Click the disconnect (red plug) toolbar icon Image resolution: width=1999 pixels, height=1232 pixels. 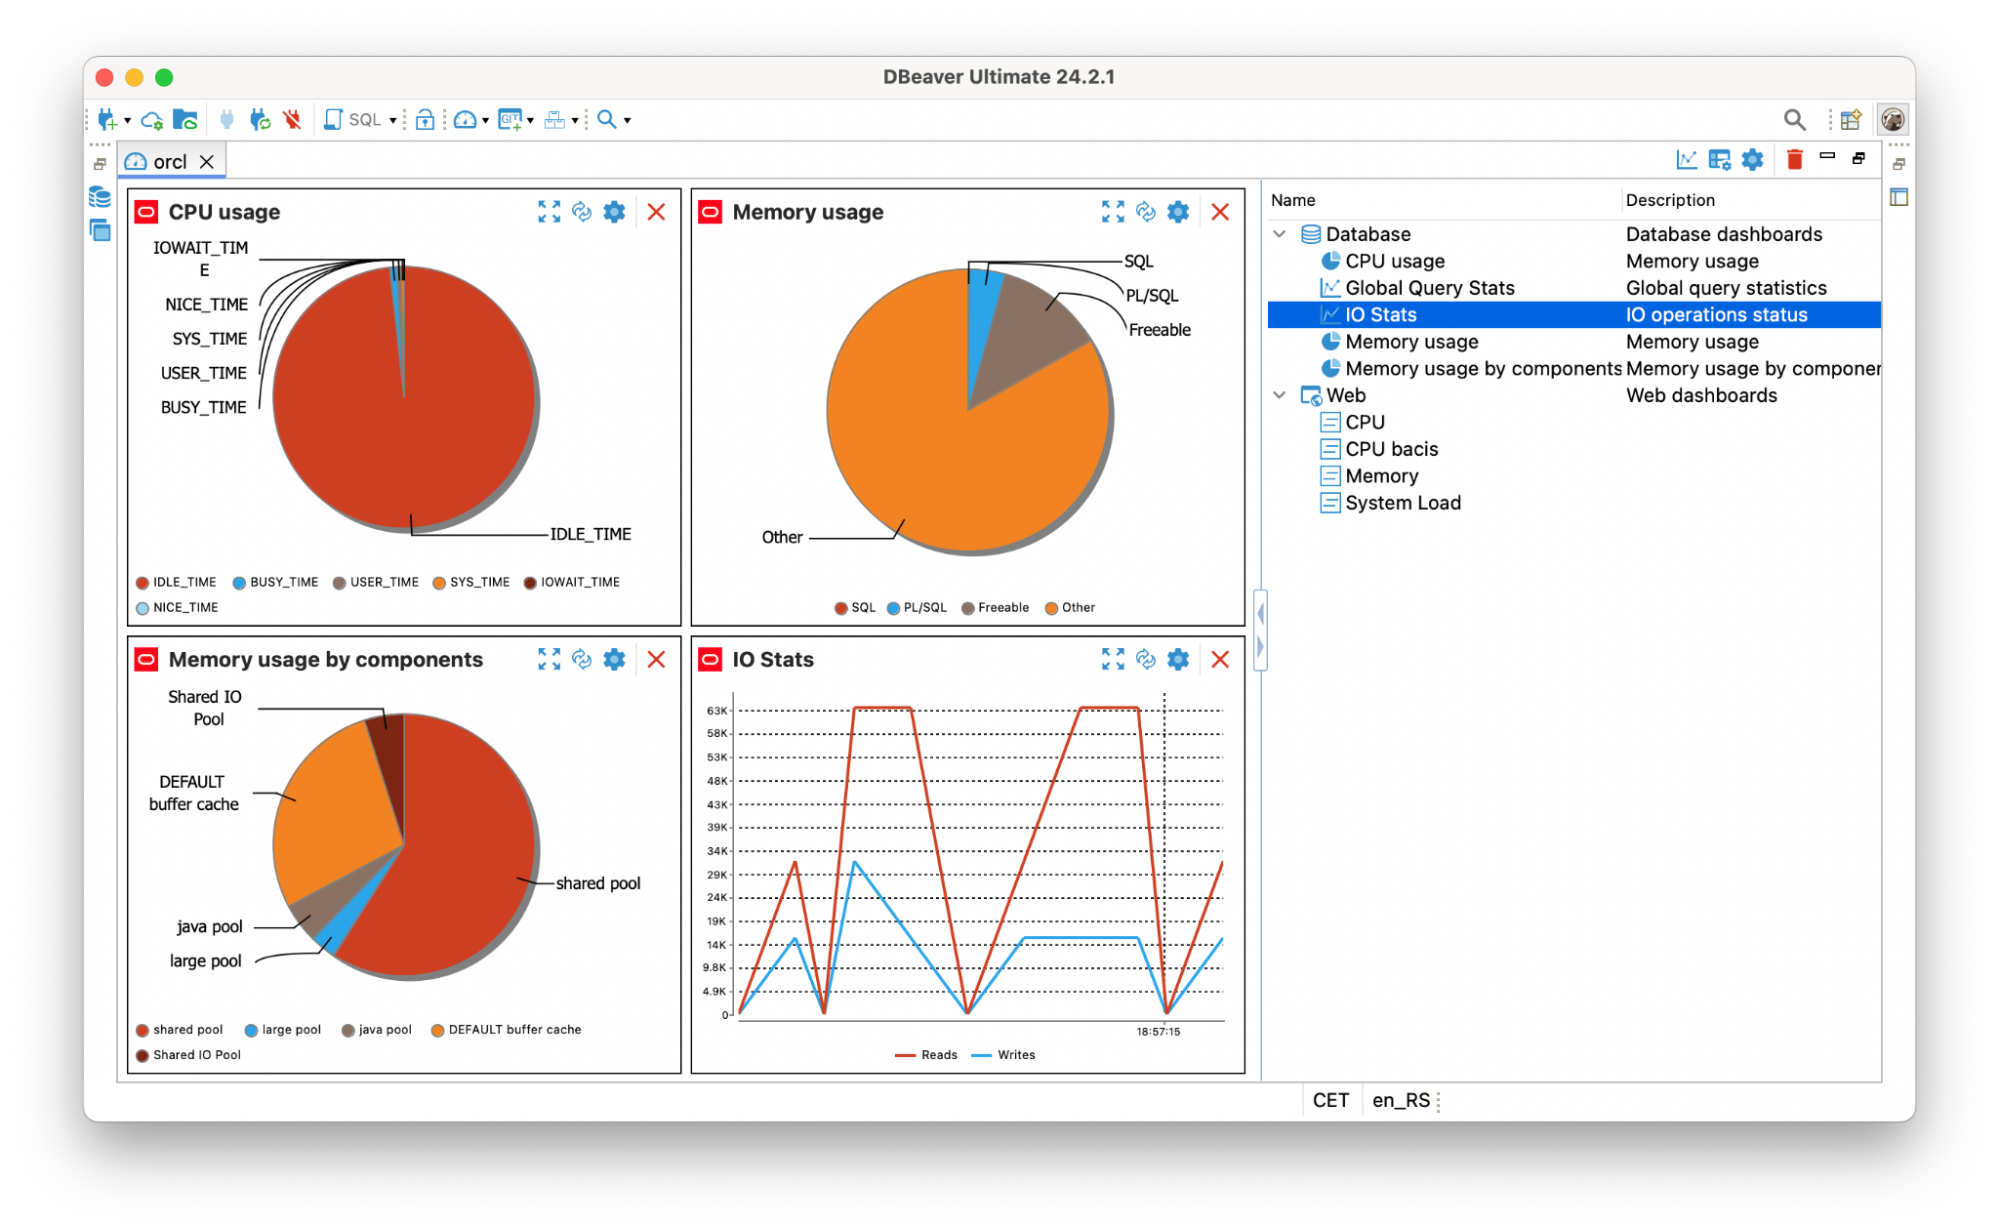[x=292, y=120]
